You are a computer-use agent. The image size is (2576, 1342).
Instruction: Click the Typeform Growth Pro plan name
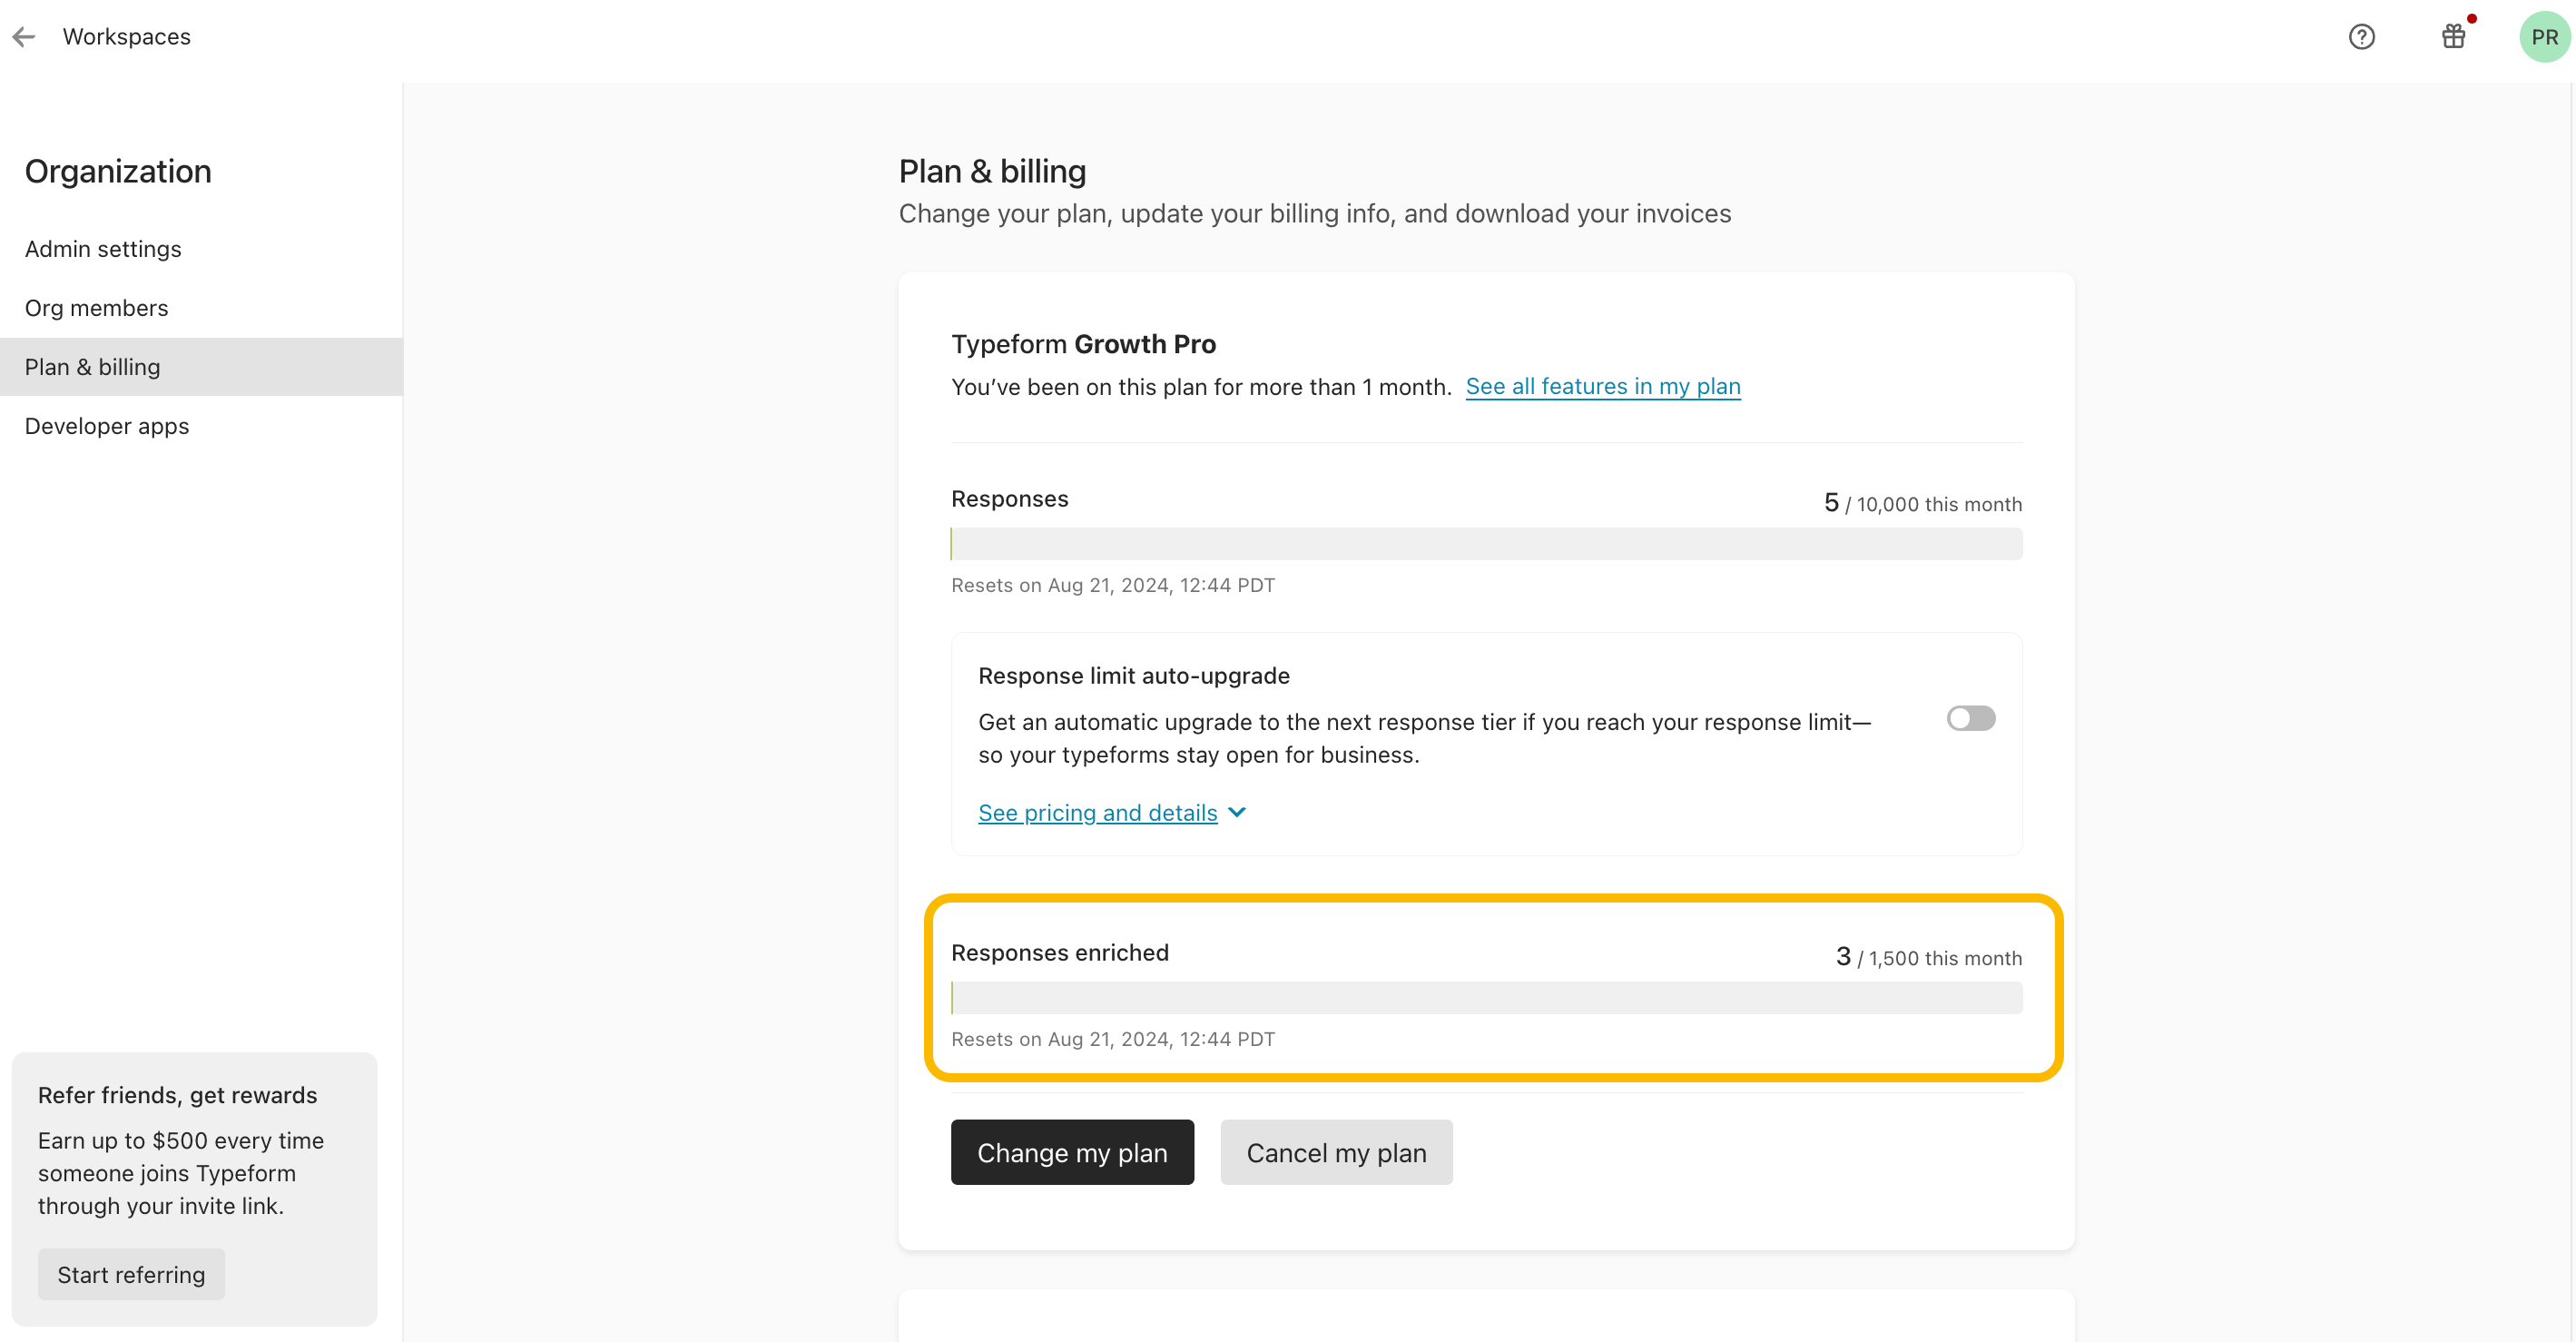coord(1083,344)
